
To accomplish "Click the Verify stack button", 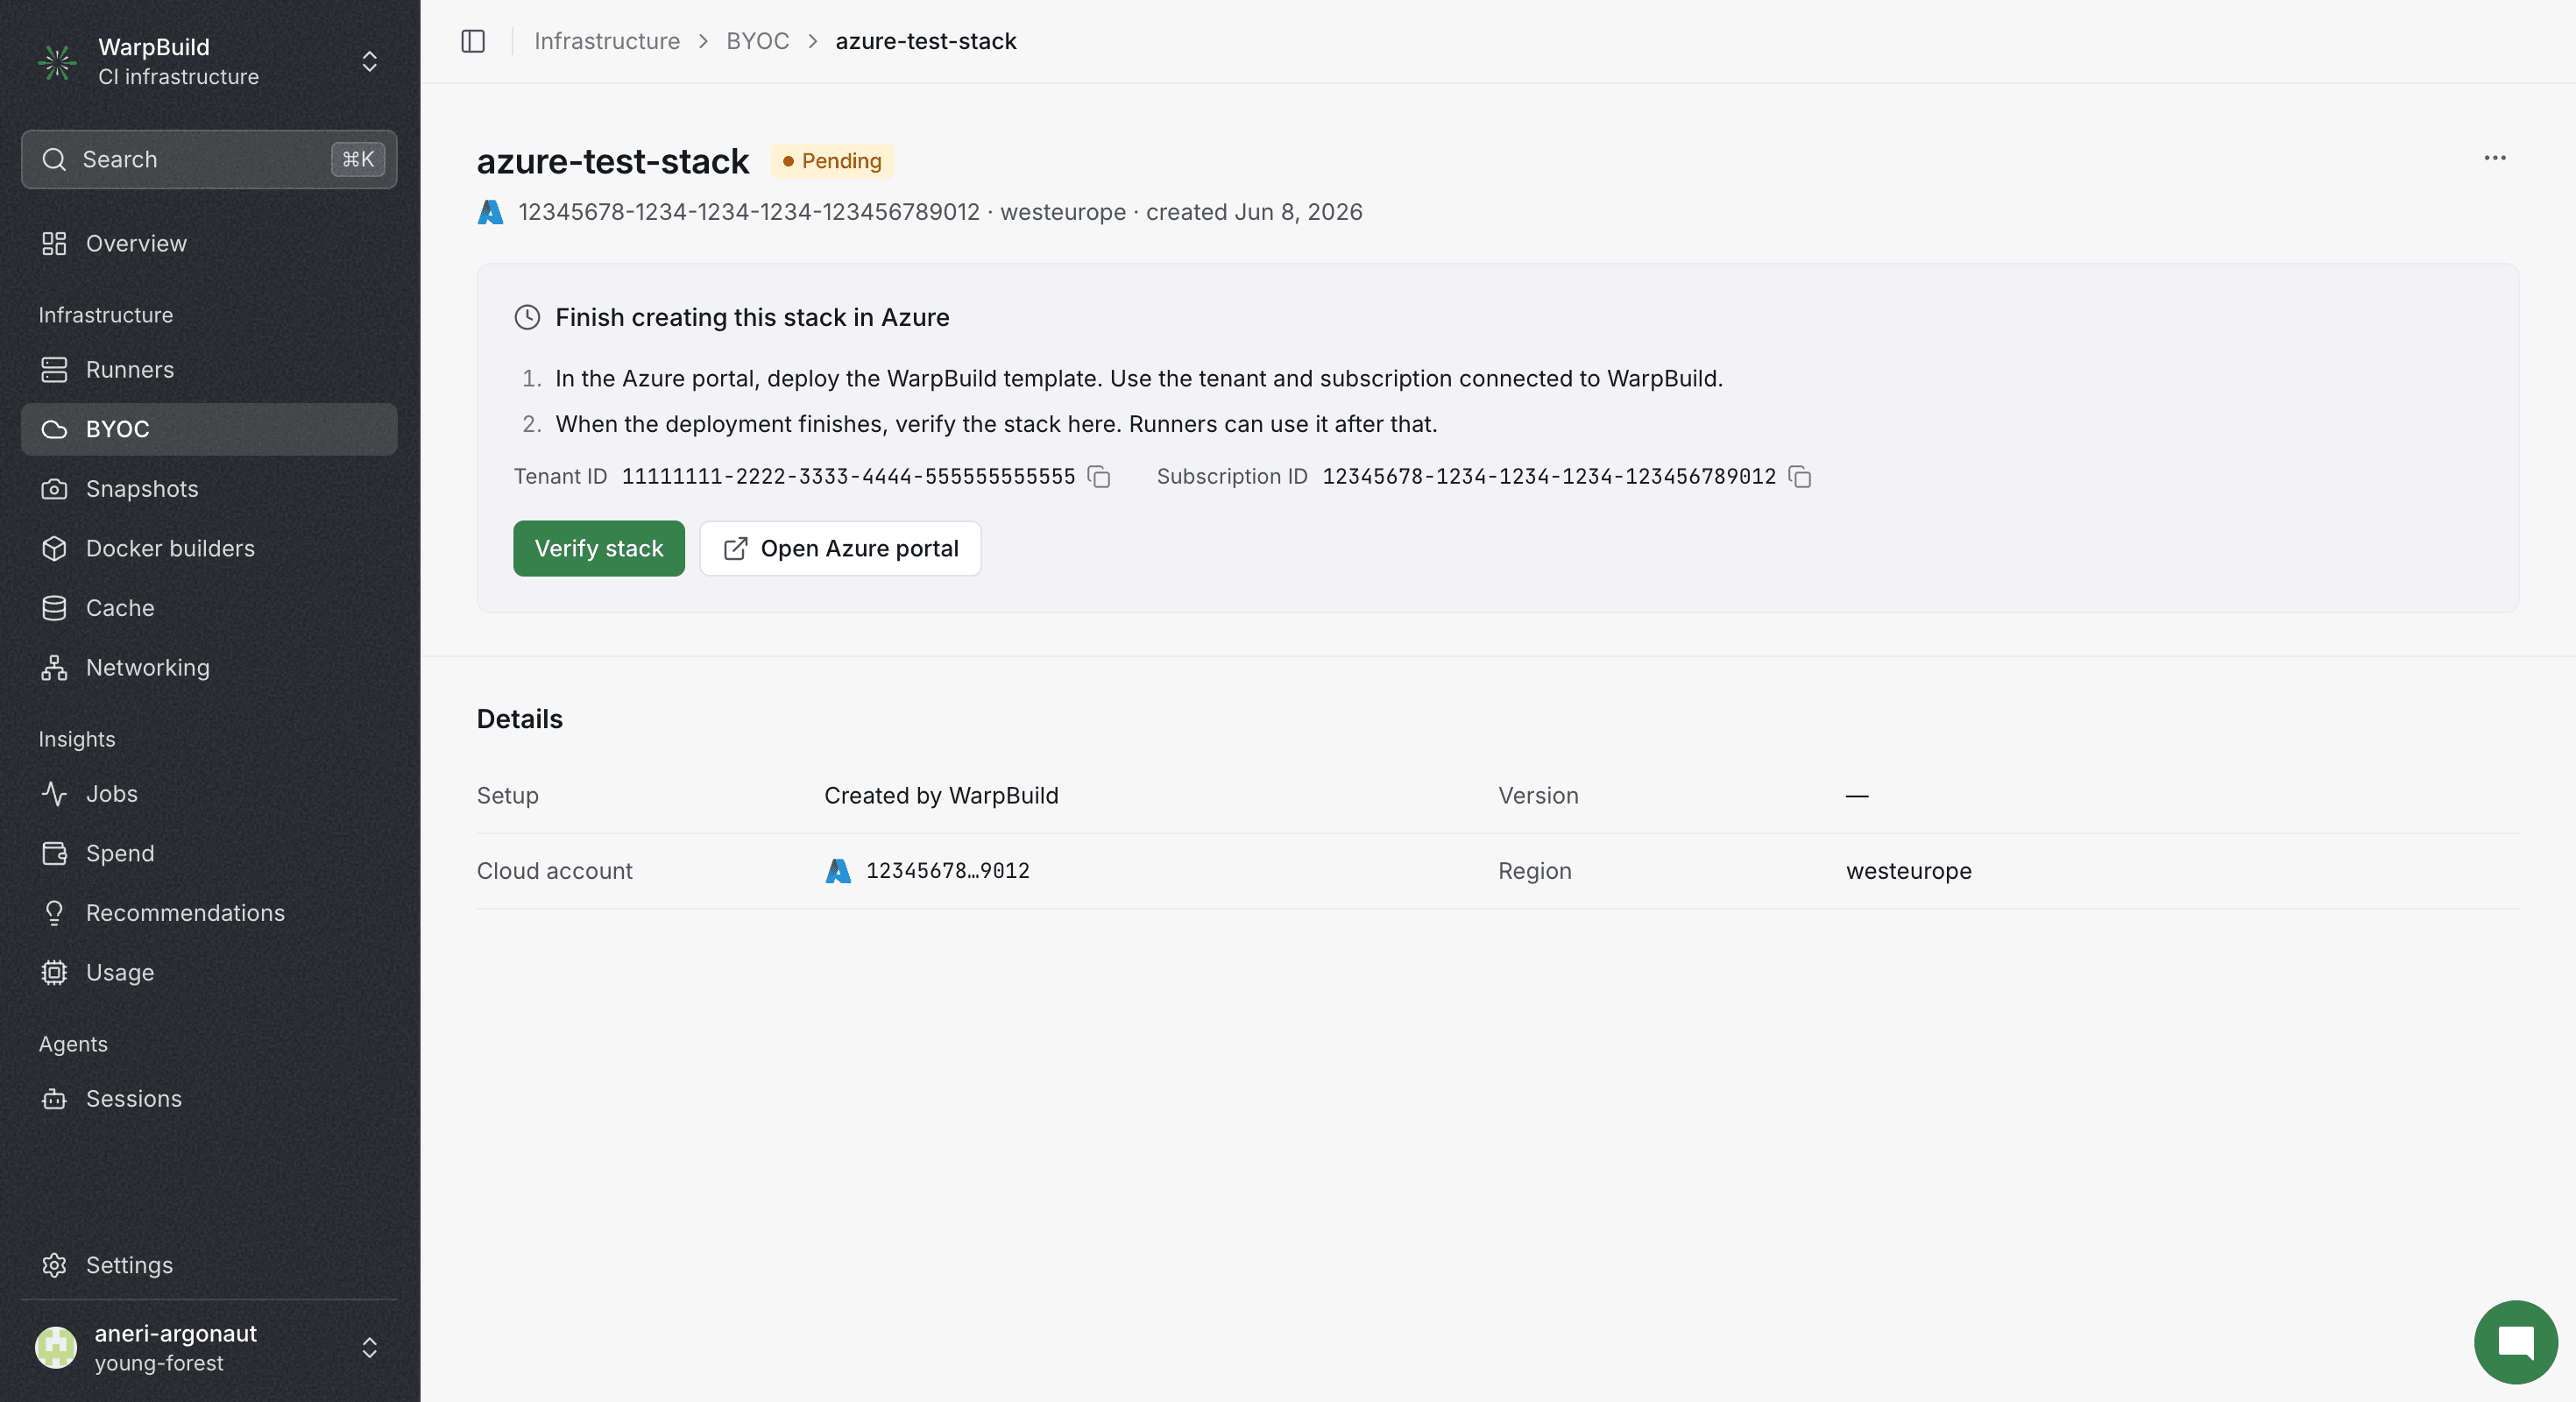I will 599,548.
